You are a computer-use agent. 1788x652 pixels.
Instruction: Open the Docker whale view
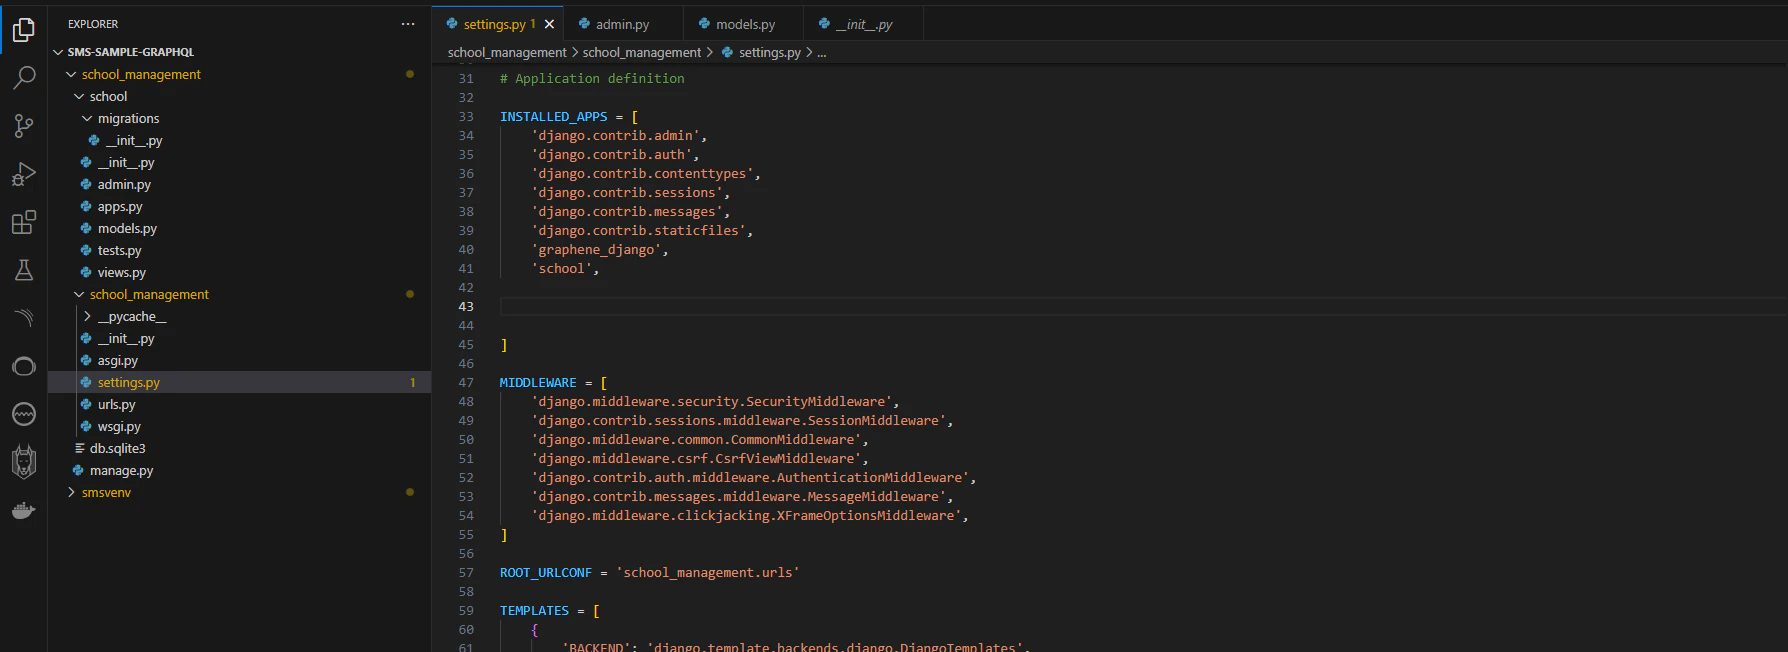tap(24, 510)
